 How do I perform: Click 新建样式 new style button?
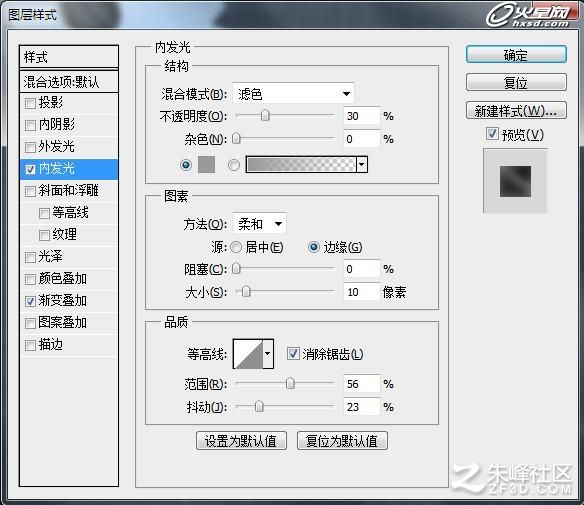click(516, 111)
